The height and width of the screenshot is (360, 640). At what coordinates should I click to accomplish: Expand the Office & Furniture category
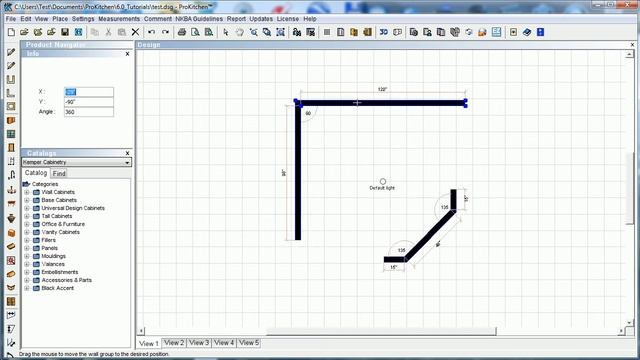(x=27, y=224)
